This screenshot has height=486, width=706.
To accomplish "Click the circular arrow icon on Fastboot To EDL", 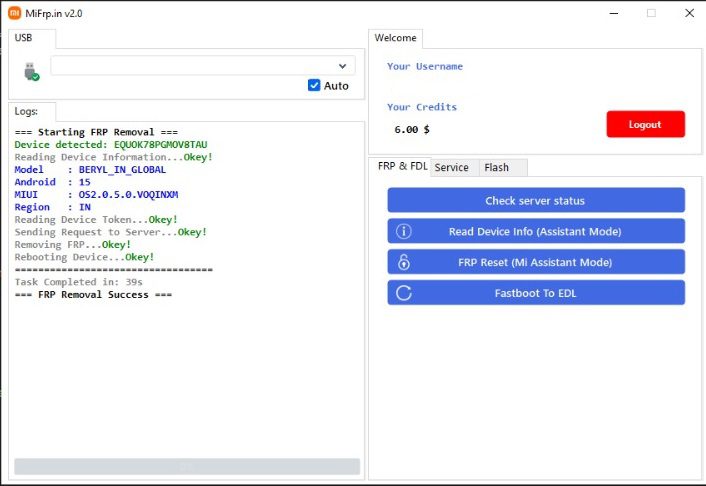I will click(x=404, y=293).
